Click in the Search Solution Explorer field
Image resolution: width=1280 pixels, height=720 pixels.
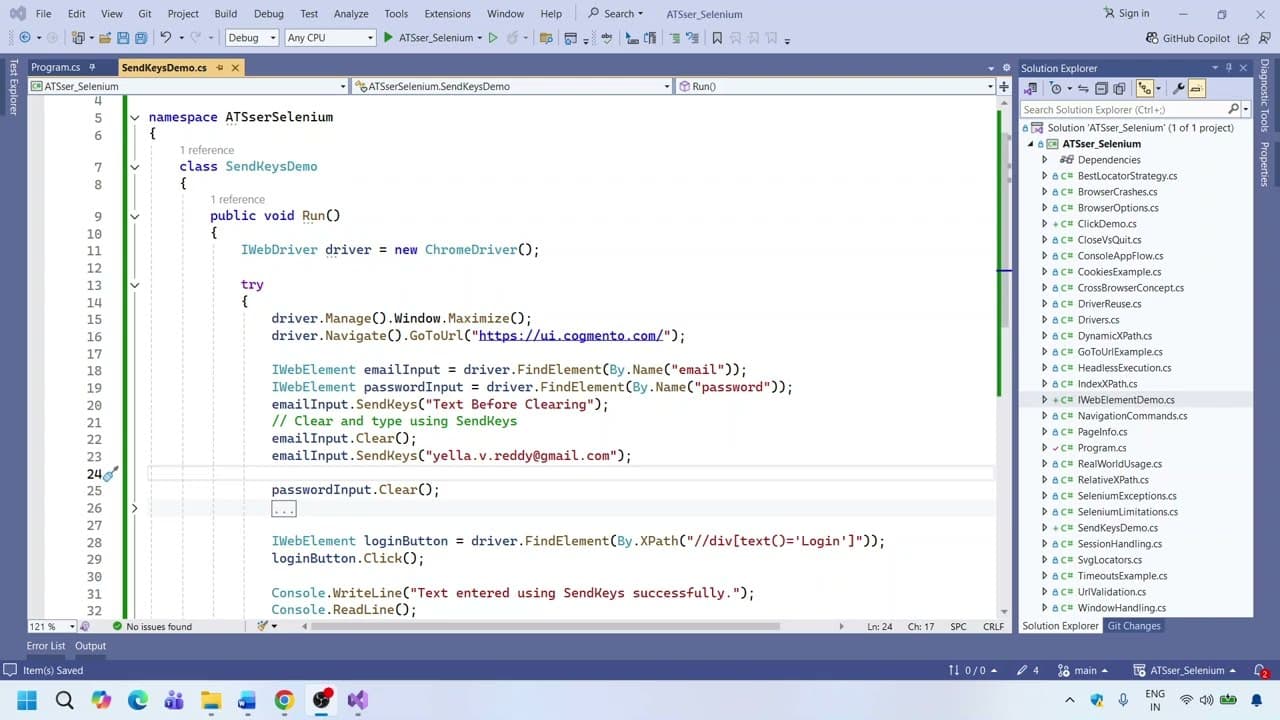click(x=1124, y=109)
